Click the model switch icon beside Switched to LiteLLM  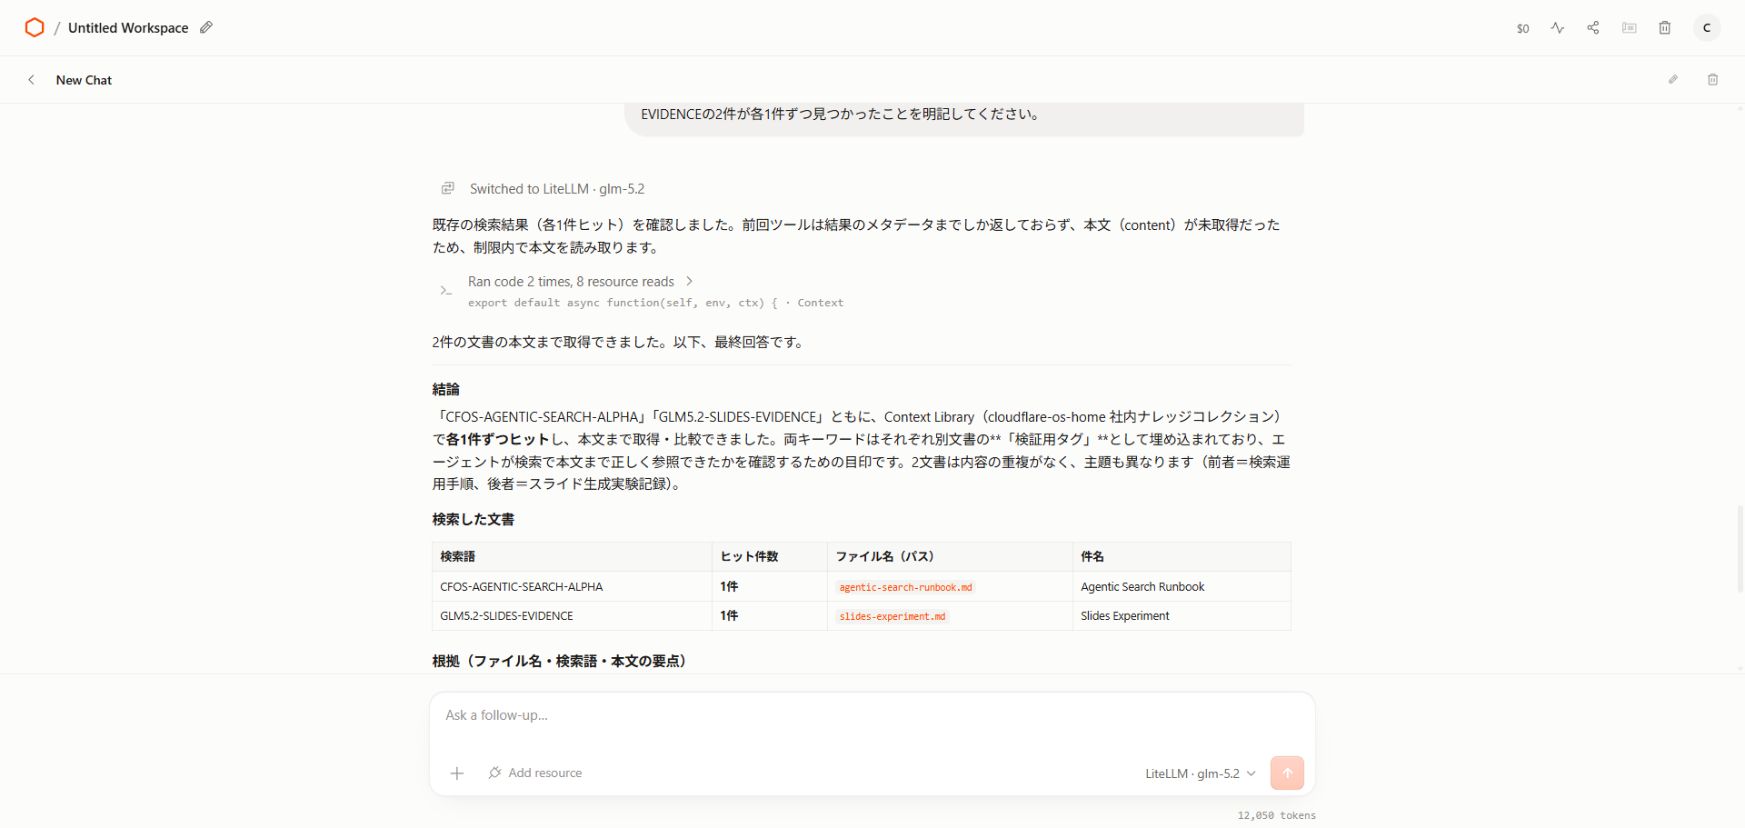(448, 188)
